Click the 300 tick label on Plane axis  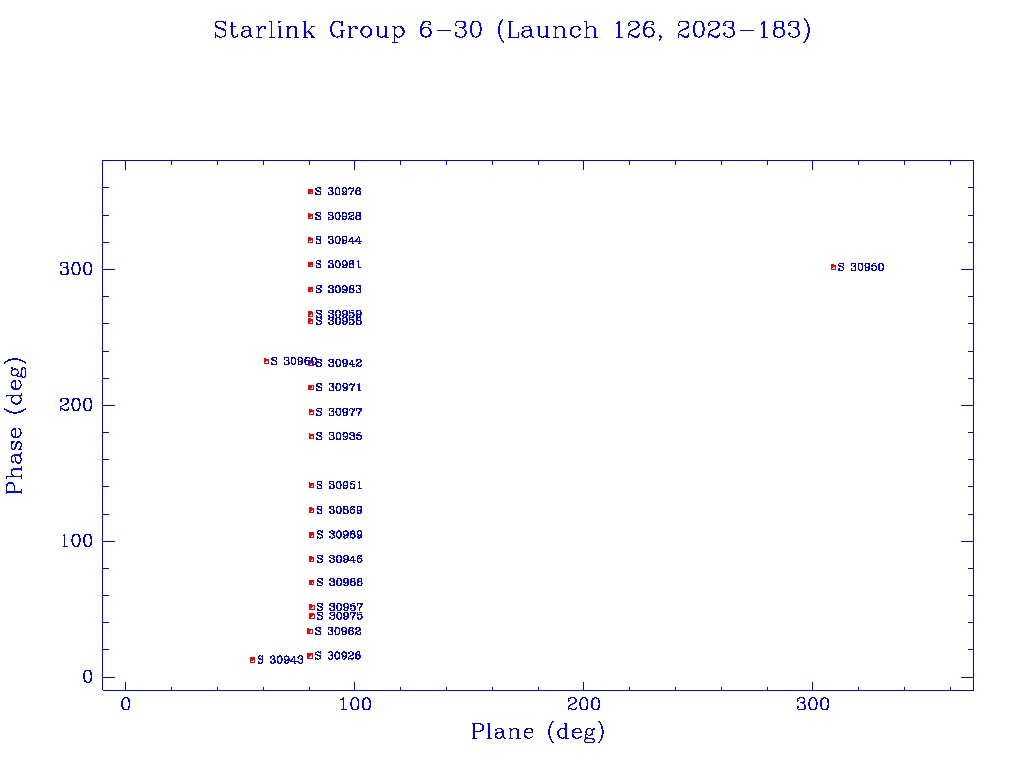point(812,705)
